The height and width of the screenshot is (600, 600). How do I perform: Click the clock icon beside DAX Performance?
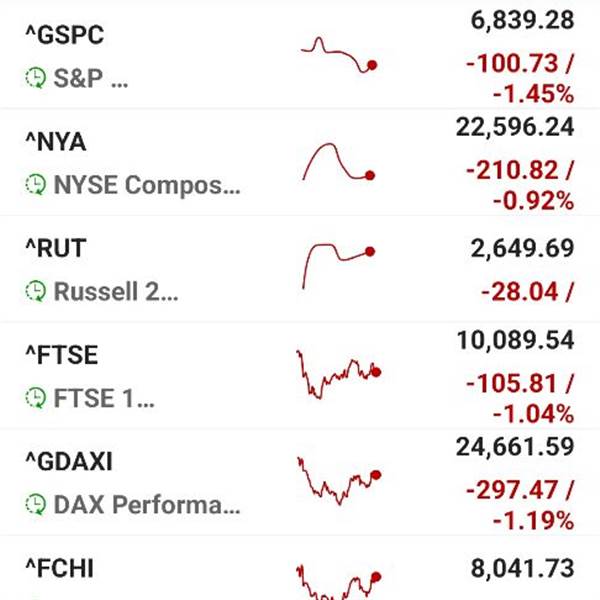(36, 504)
